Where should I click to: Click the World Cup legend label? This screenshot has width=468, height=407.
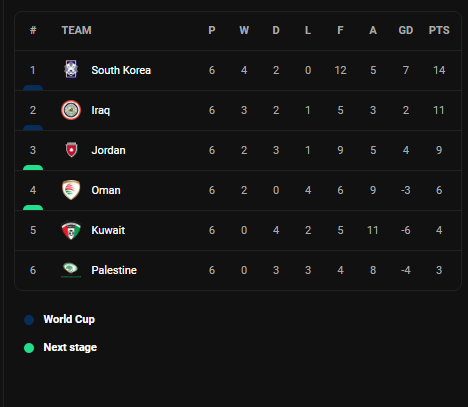tap(69, 319)
